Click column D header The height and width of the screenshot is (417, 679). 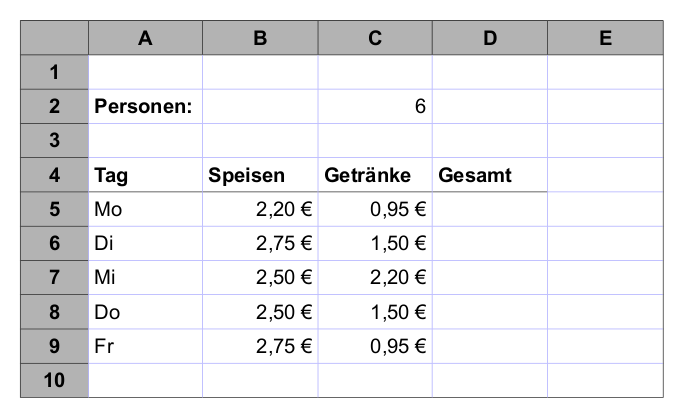coord(489,38)
